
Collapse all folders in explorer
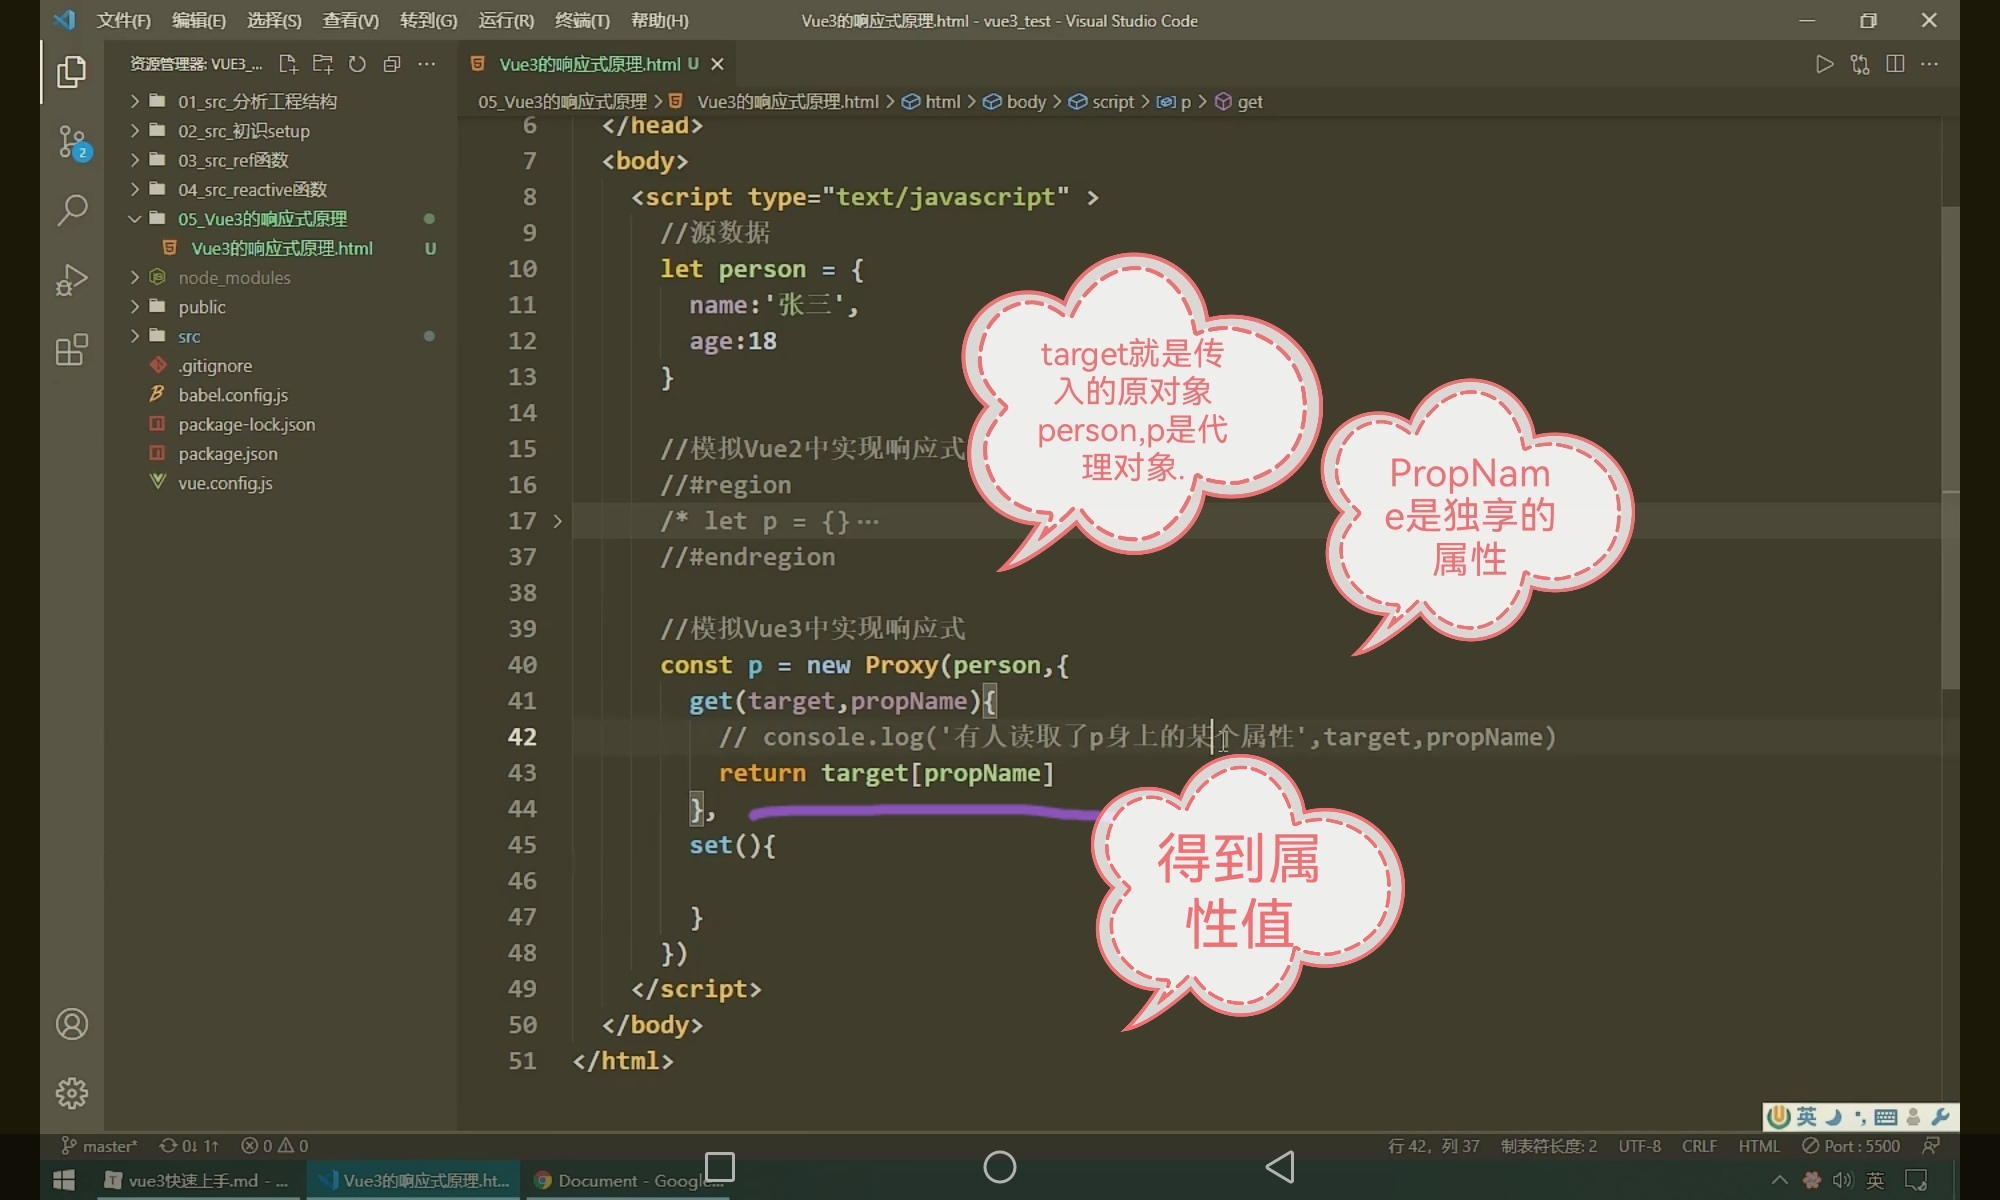[392, 64]
